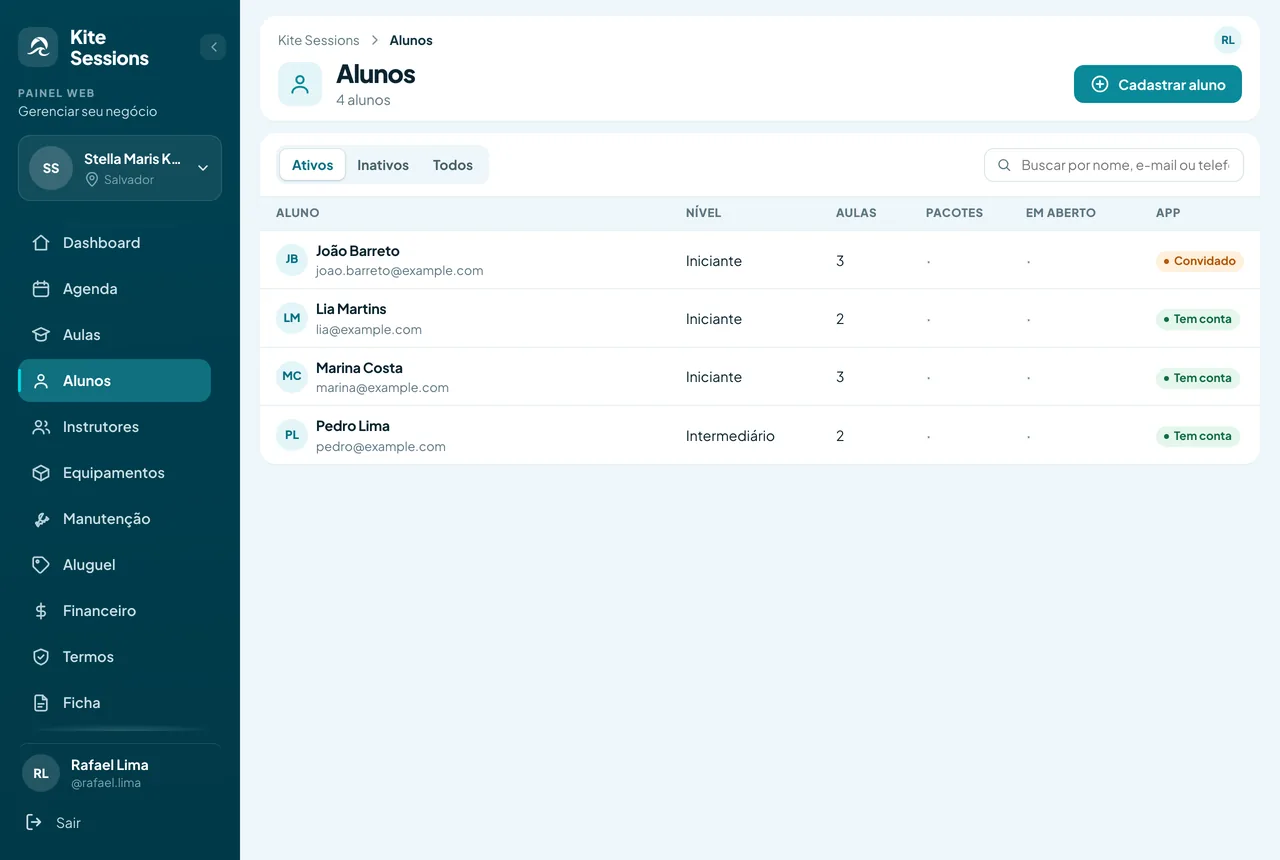1280x860 pixels.
Task: Open the RL avatar menu at top right
Action: 1228,40
